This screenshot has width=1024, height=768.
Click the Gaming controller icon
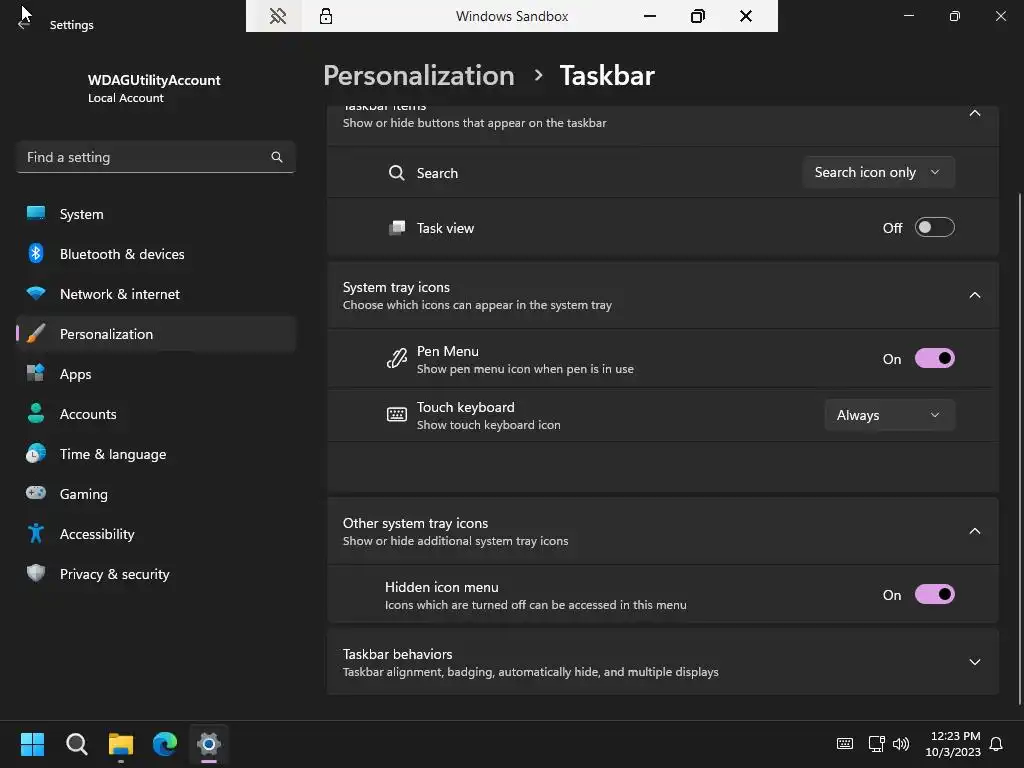36,493
